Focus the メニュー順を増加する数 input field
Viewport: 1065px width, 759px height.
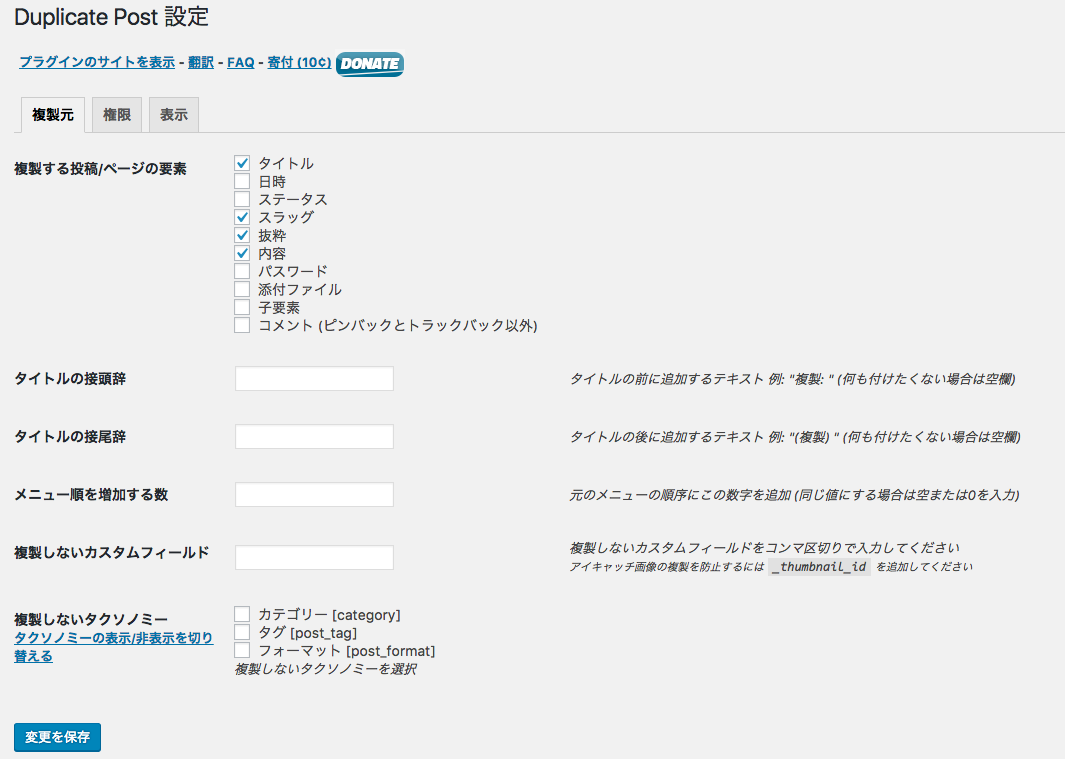(314, 495)
